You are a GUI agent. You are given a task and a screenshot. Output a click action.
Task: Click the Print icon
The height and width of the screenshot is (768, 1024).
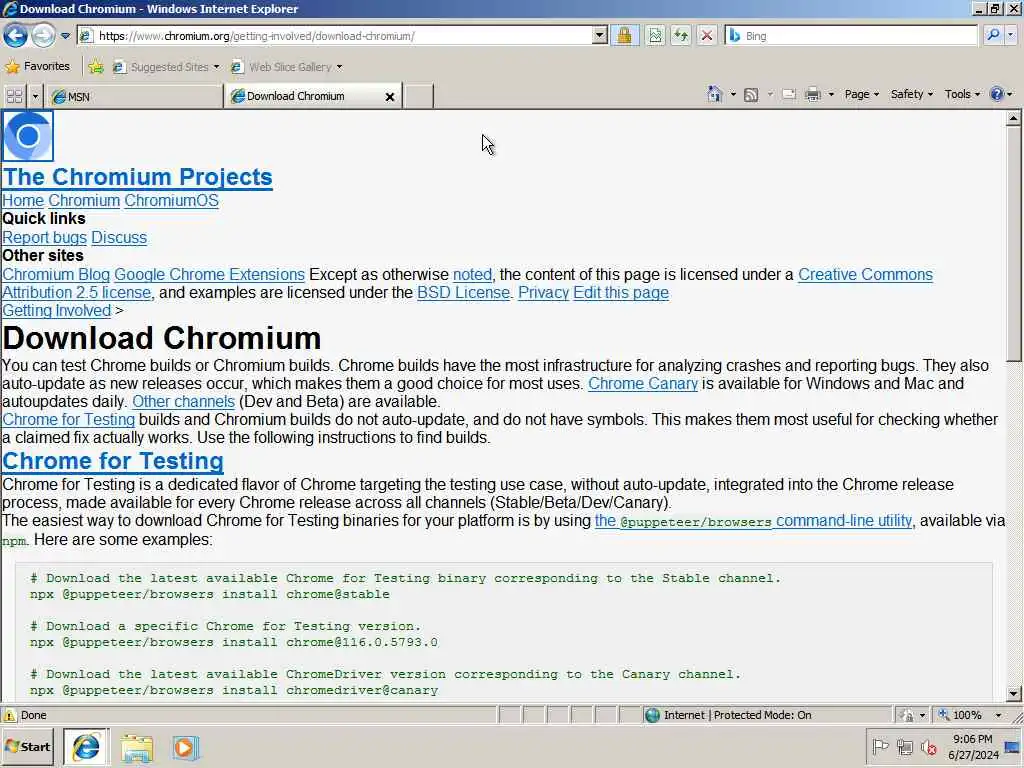(812, 95)
